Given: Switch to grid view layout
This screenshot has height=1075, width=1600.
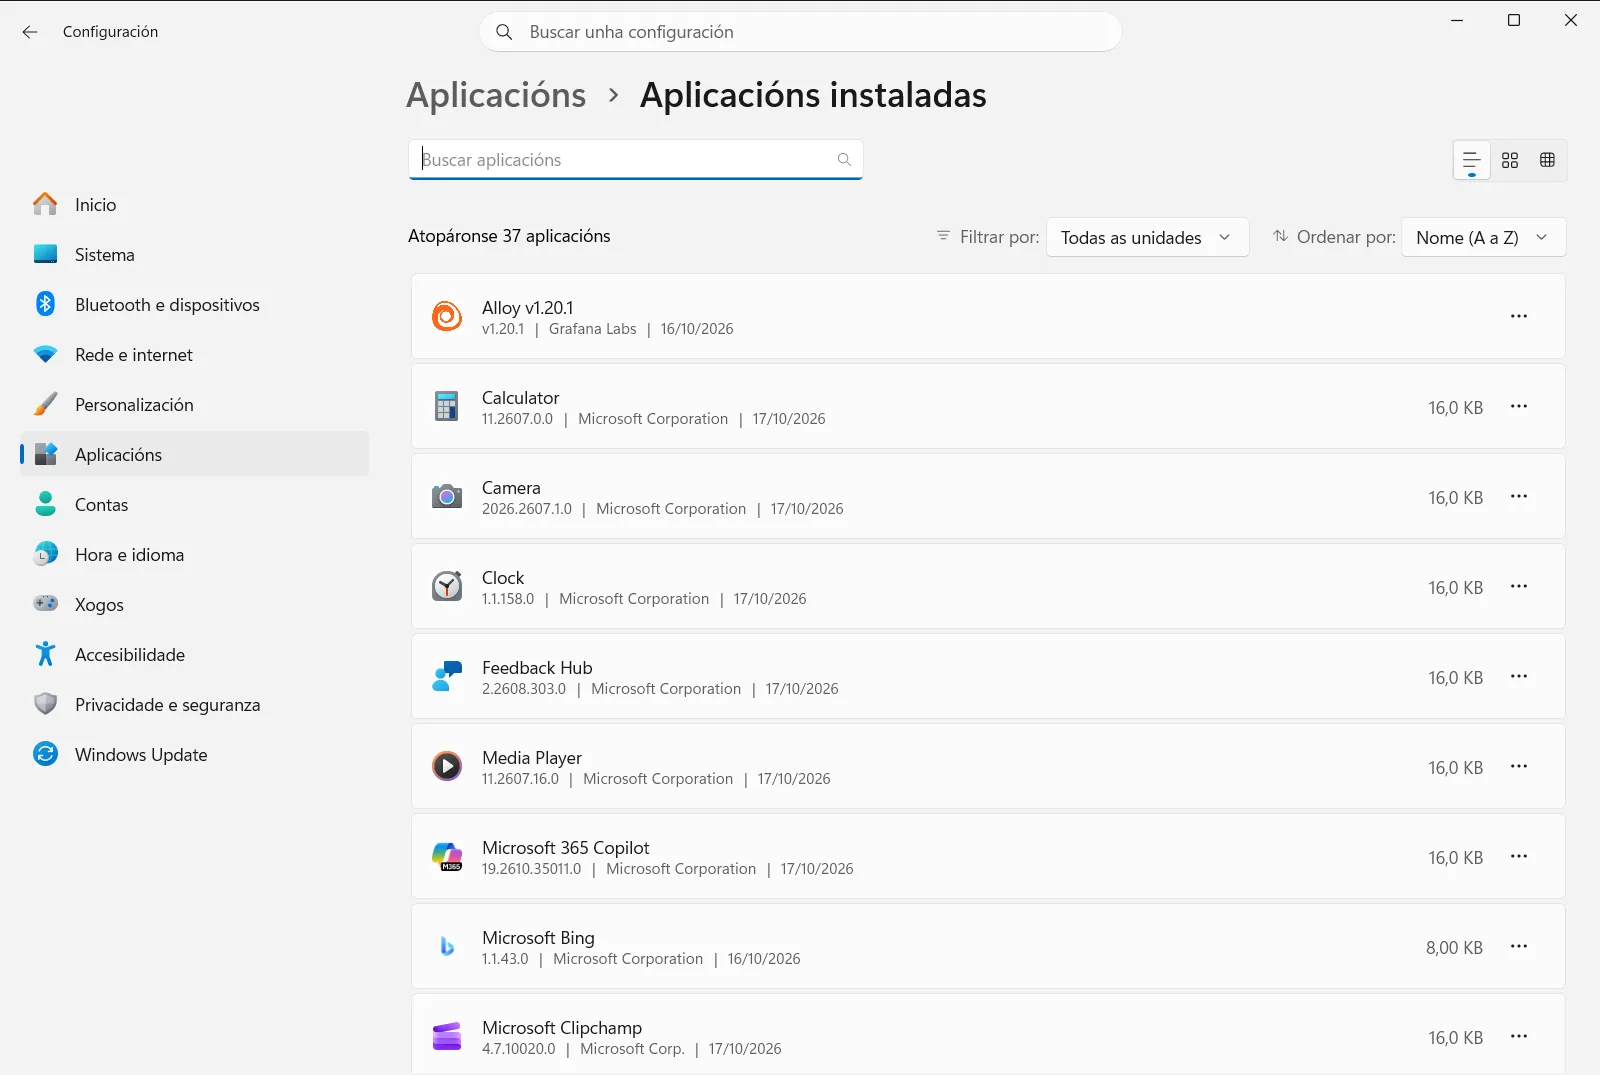Looking at the screenshot, I should pyautogui.click(x=1510, y=160).
